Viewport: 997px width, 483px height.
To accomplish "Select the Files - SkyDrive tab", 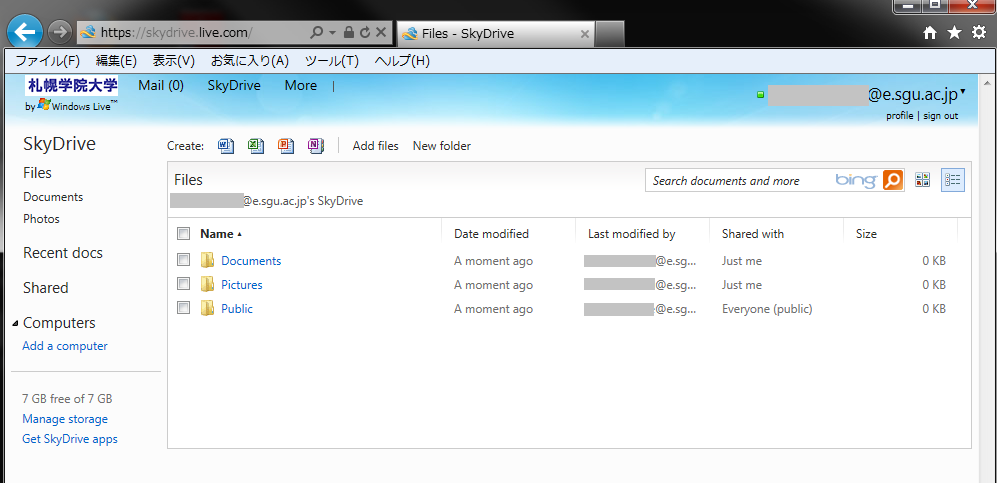I will 496,34.
